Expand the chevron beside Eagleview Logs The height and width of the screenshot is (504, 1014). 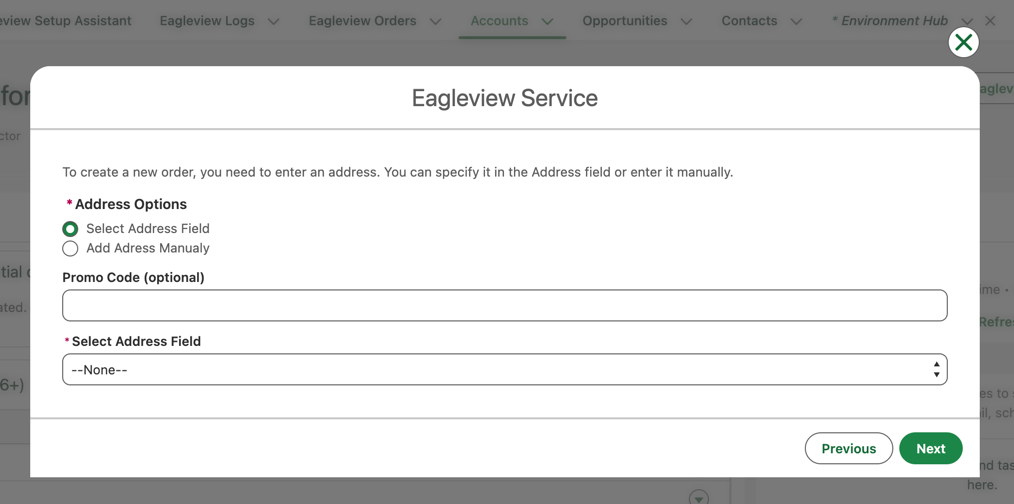pyautogui.click(x=274, y=21)
